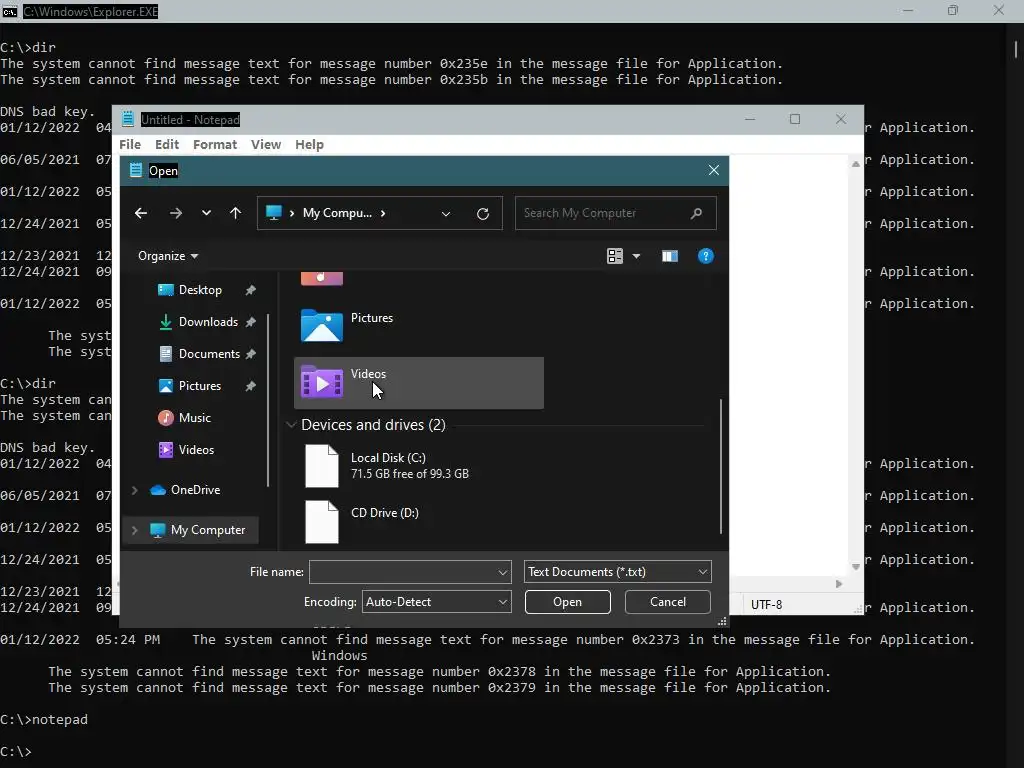The image size is (1024, 768).
Task: Select Documents in the navigation pane
Action: (209, 354)
